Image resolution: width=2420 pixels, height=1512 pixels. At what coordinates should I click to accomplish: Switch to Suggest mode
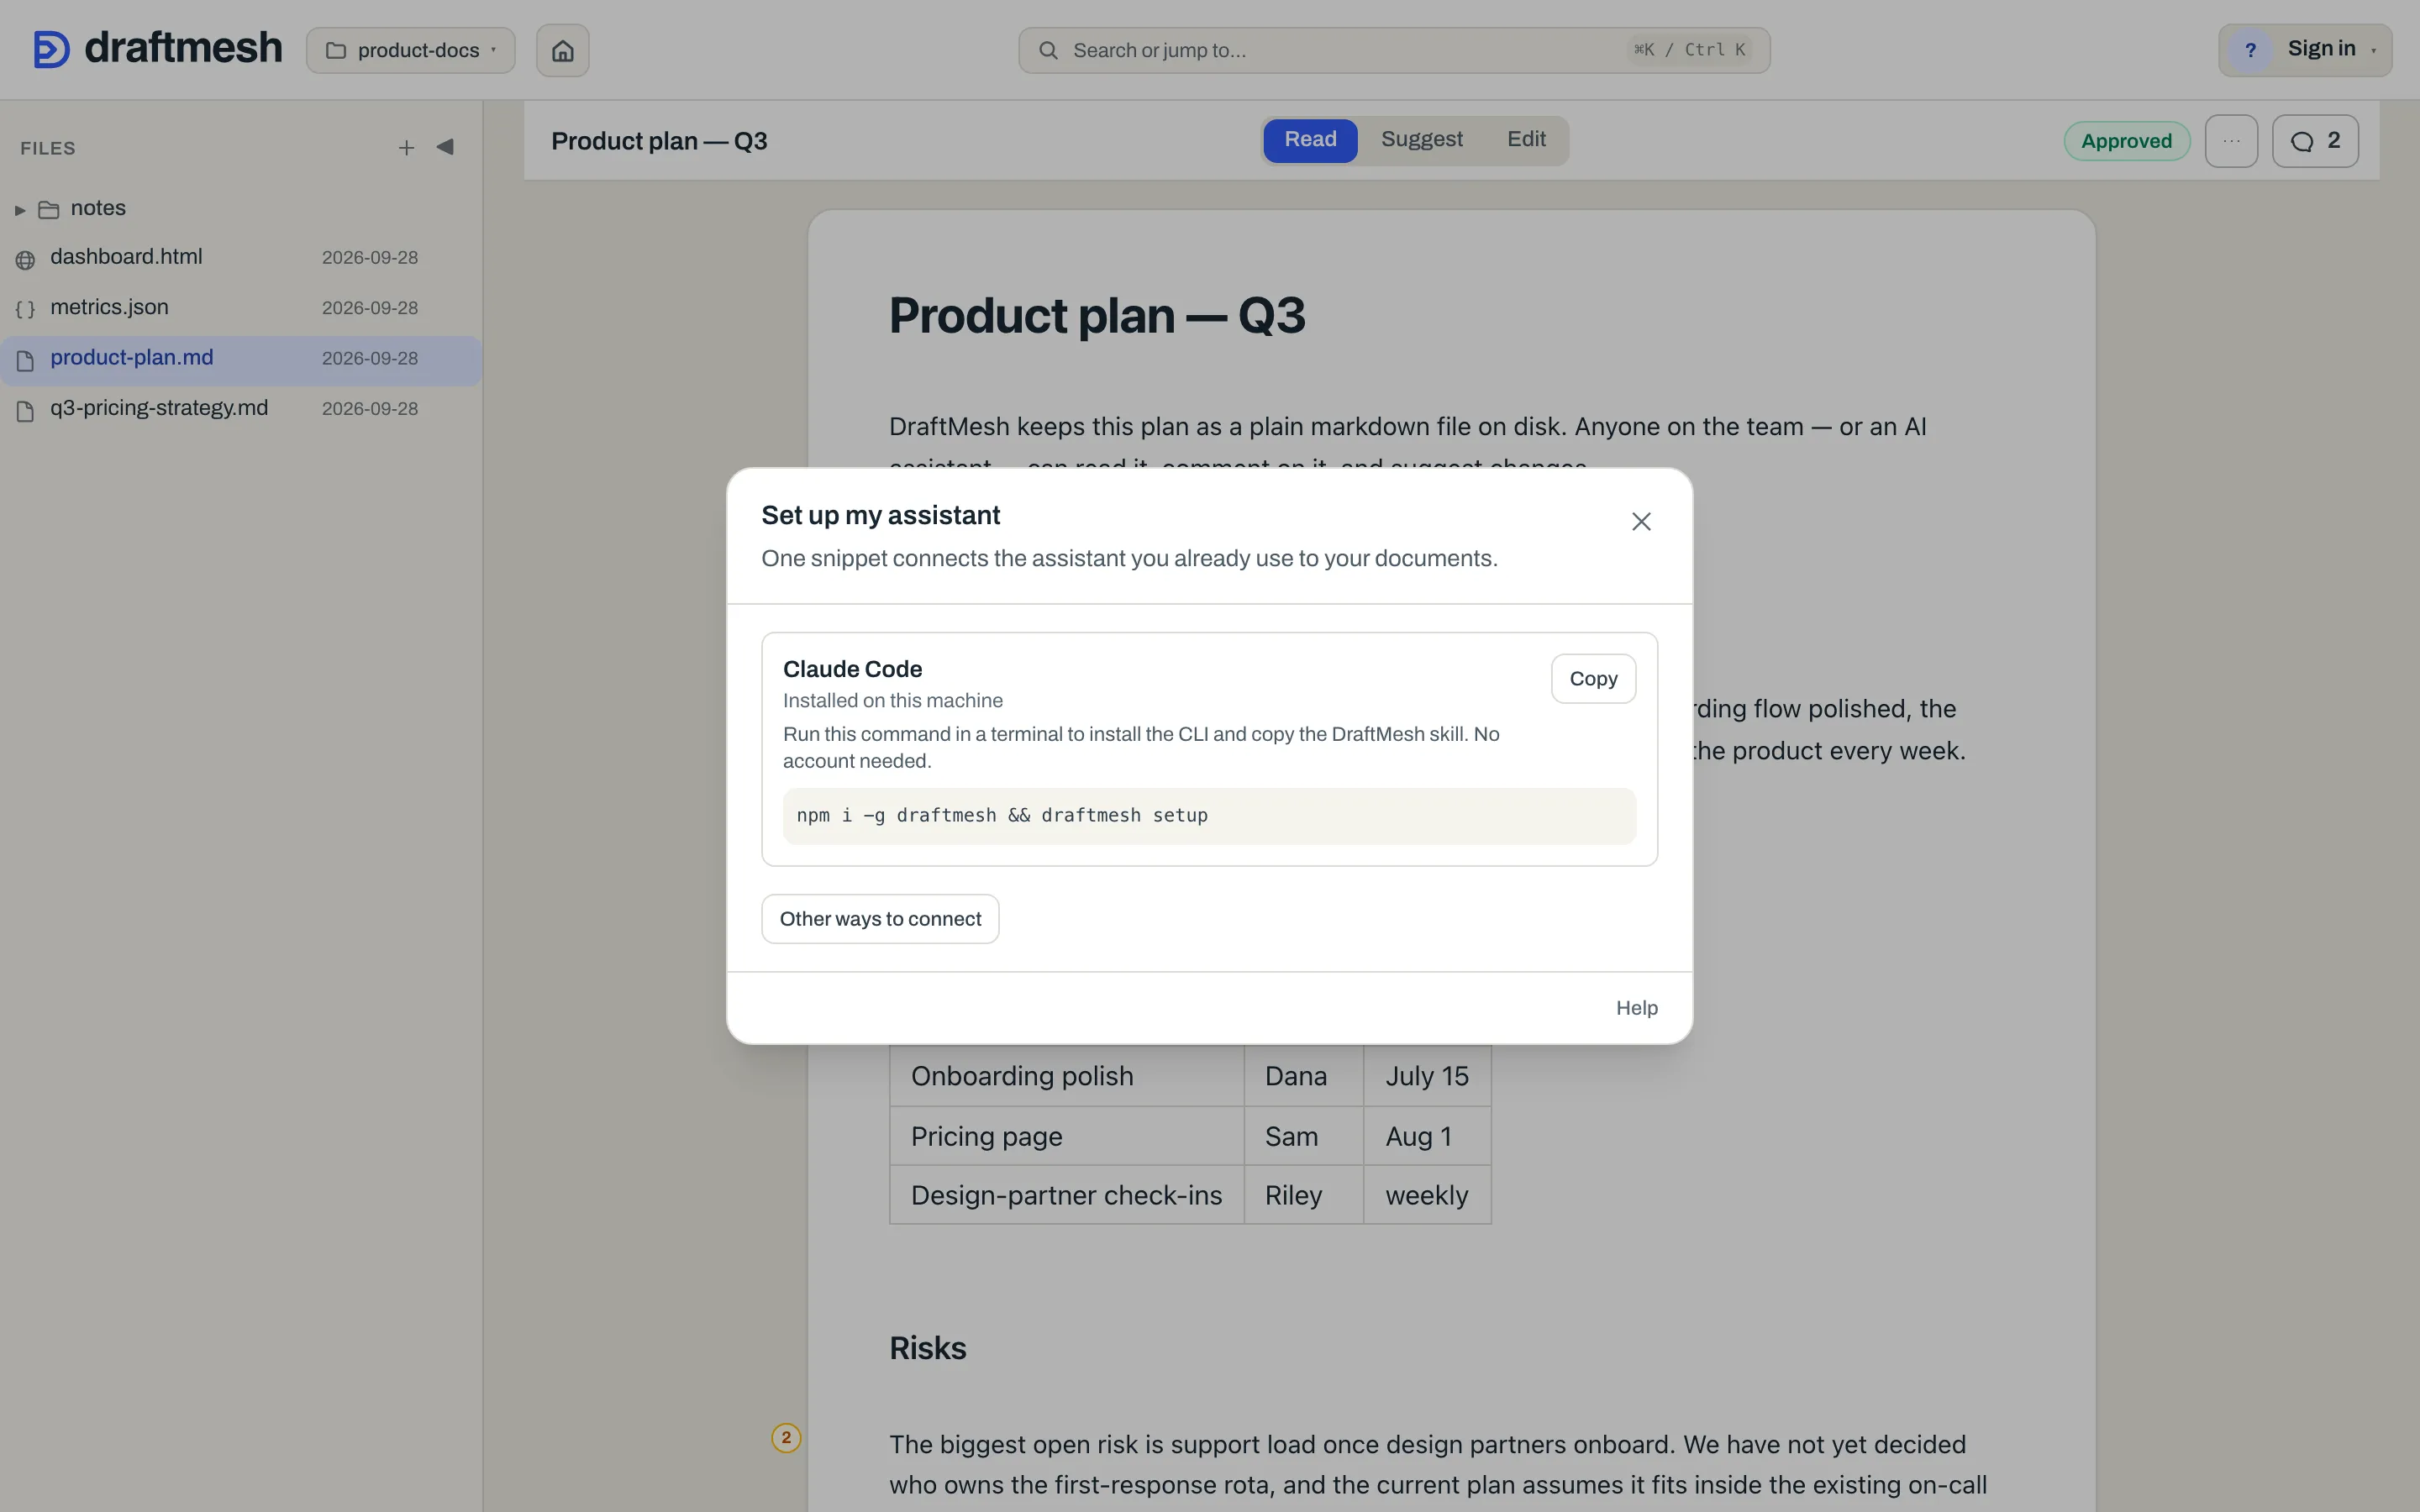[x=1421, y=140]
